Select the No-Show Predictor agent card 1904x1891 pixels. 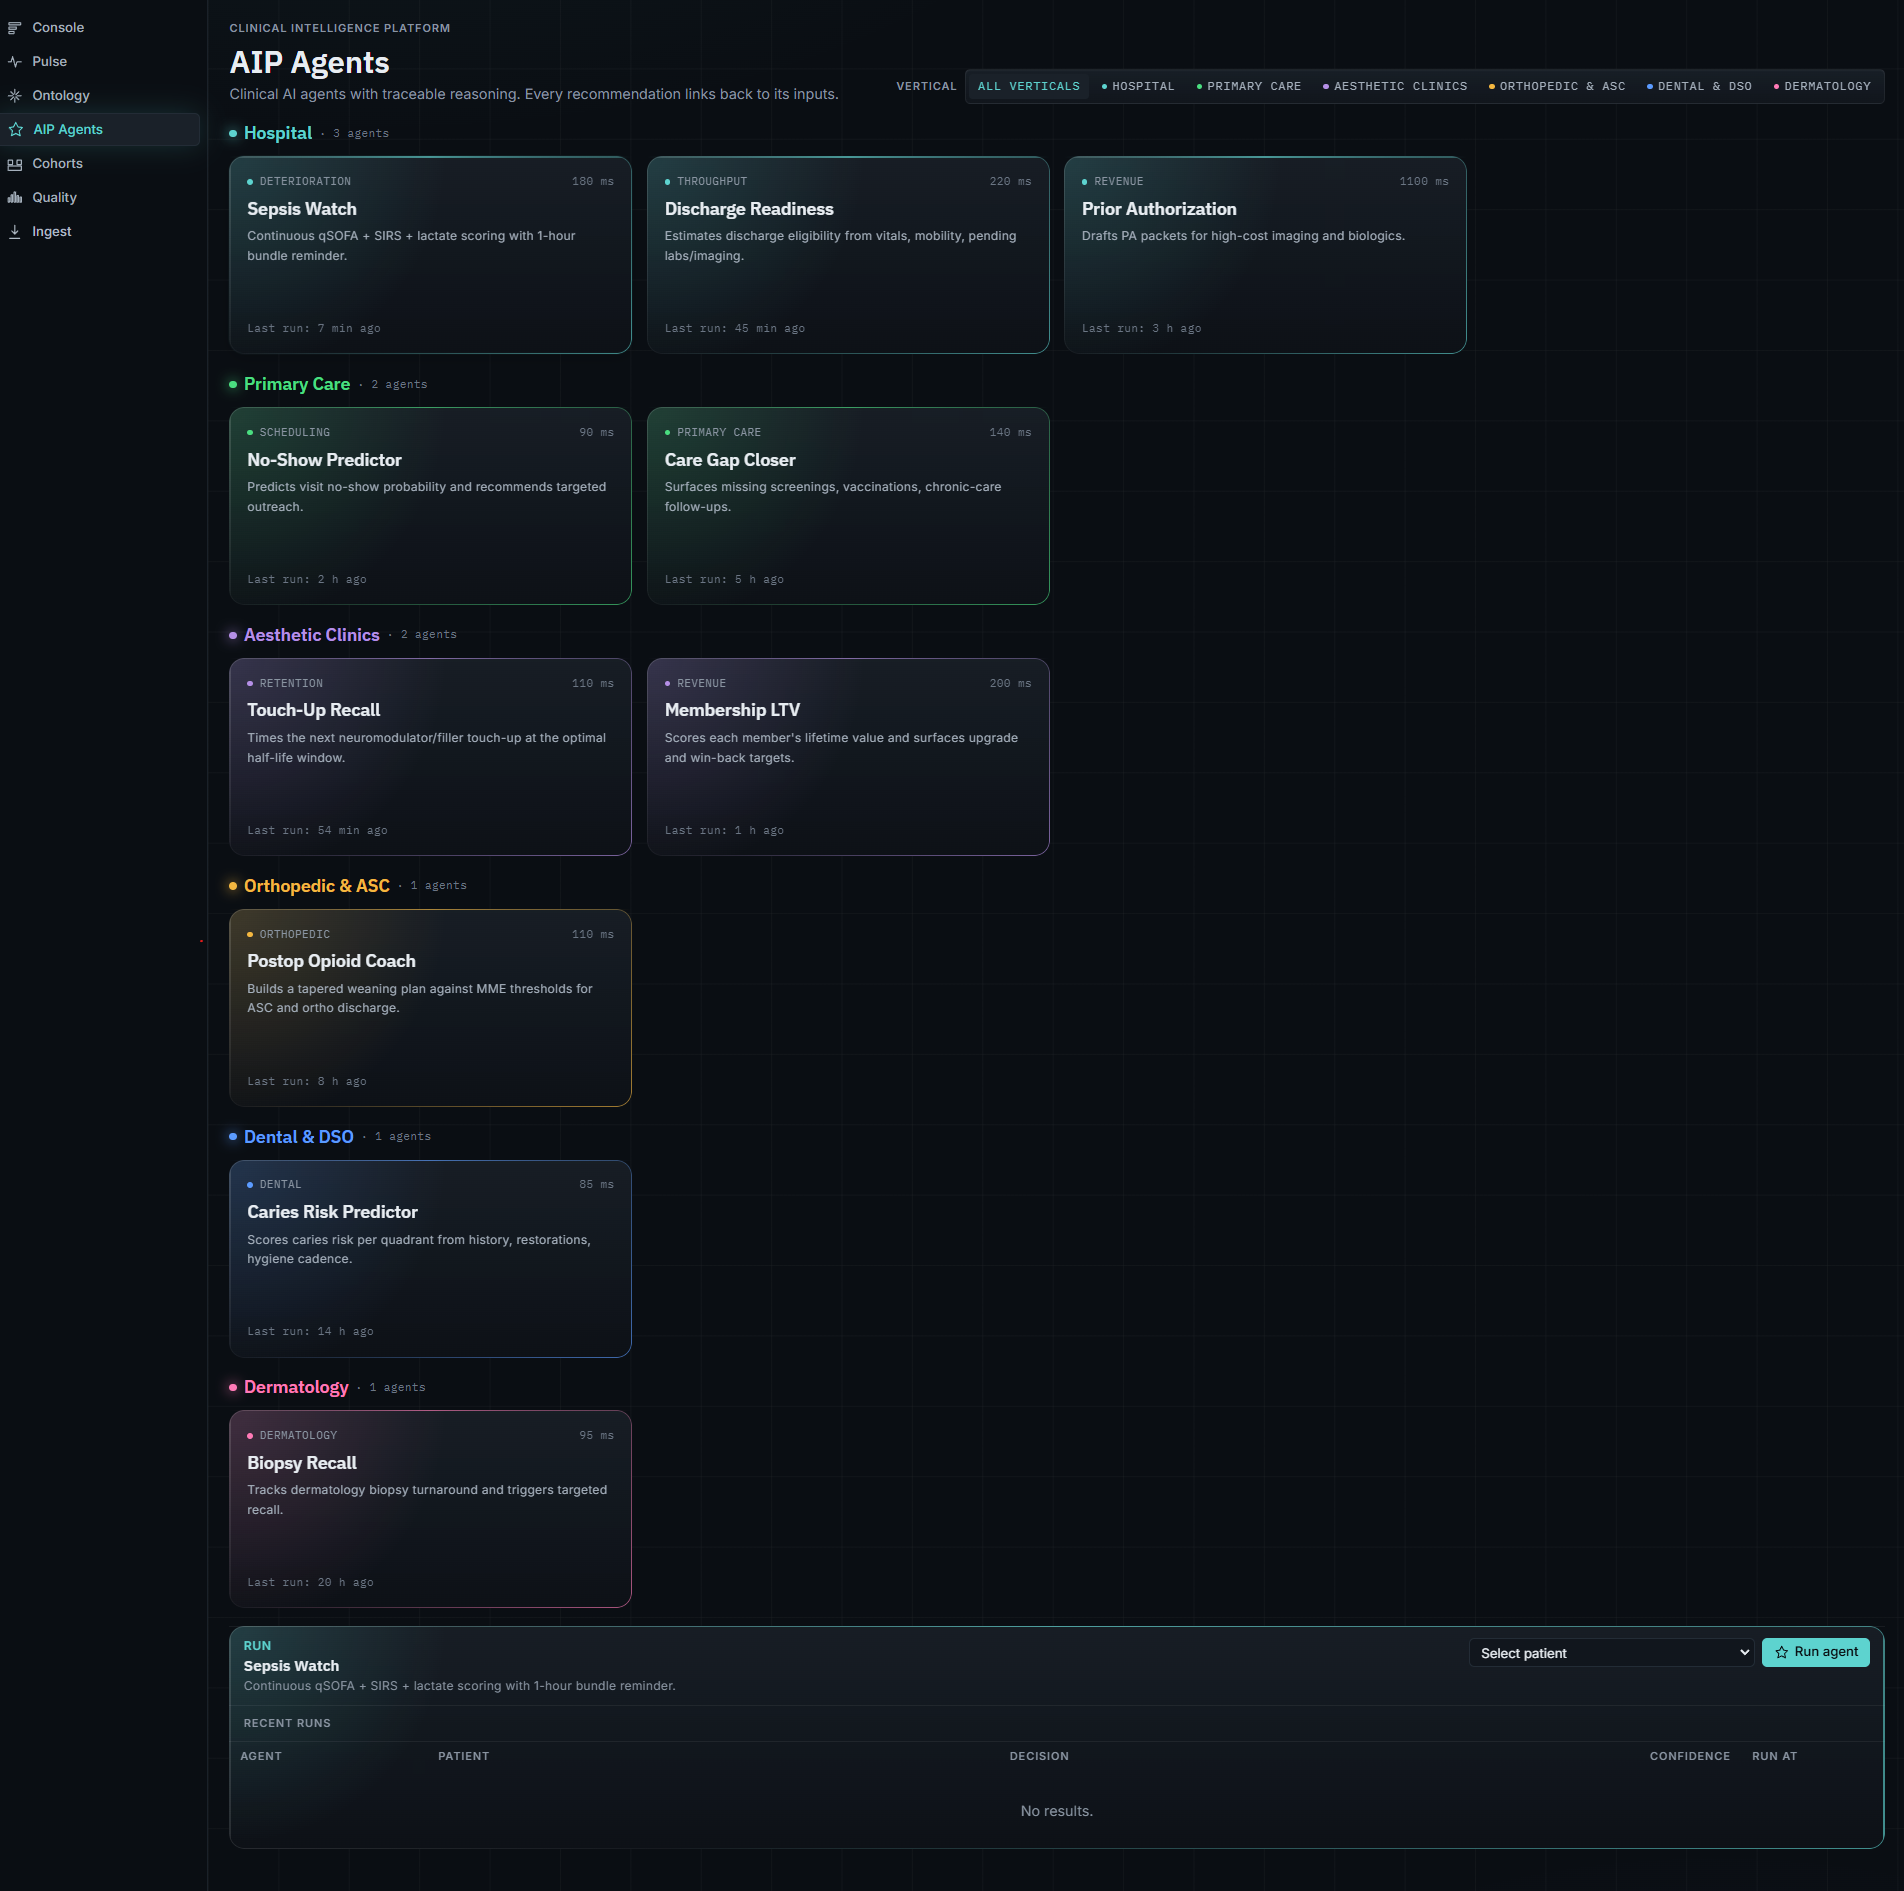coord(430,506)
